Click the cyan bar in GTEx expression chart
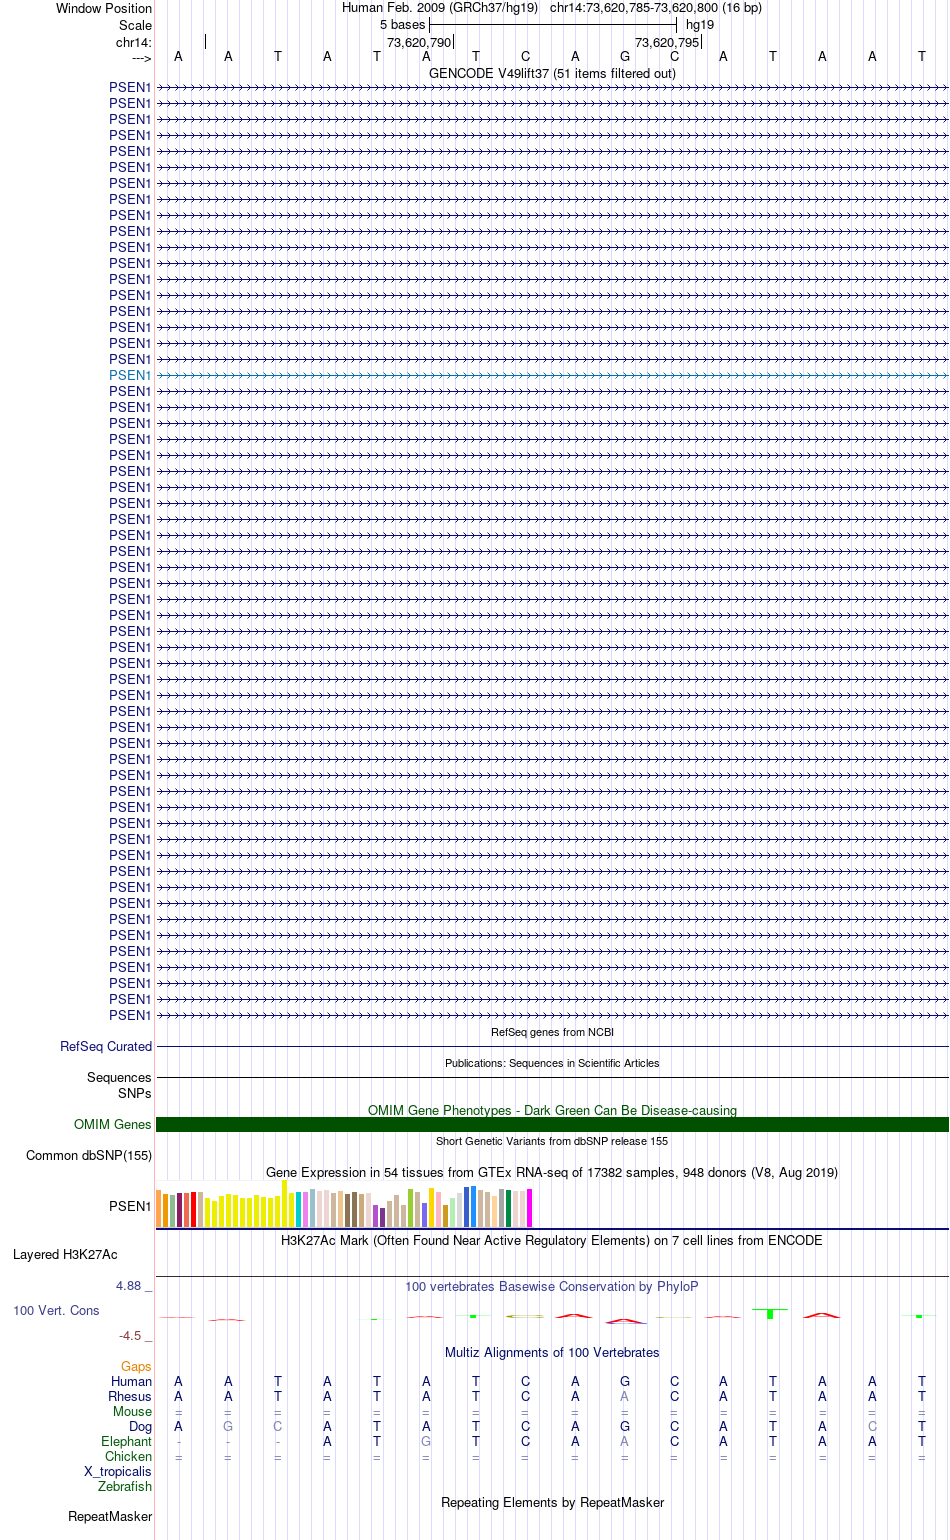The width and height of the screenshot is (950, 1540). pyautogui.click(x=298, y=1209)
